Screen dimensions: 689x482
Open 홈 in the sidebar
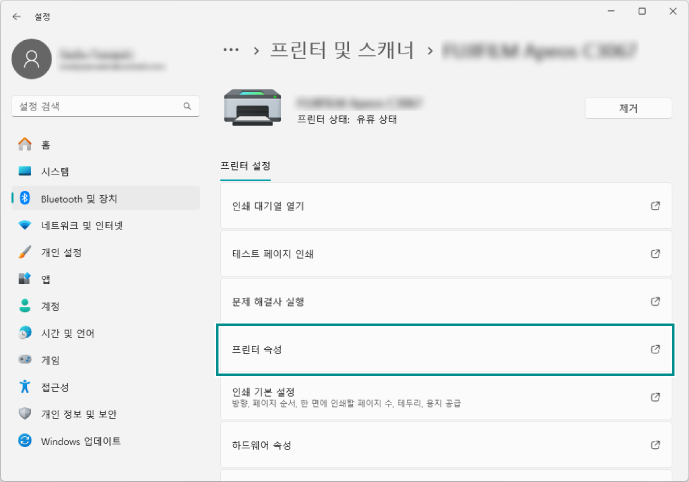tap(105, 145)
